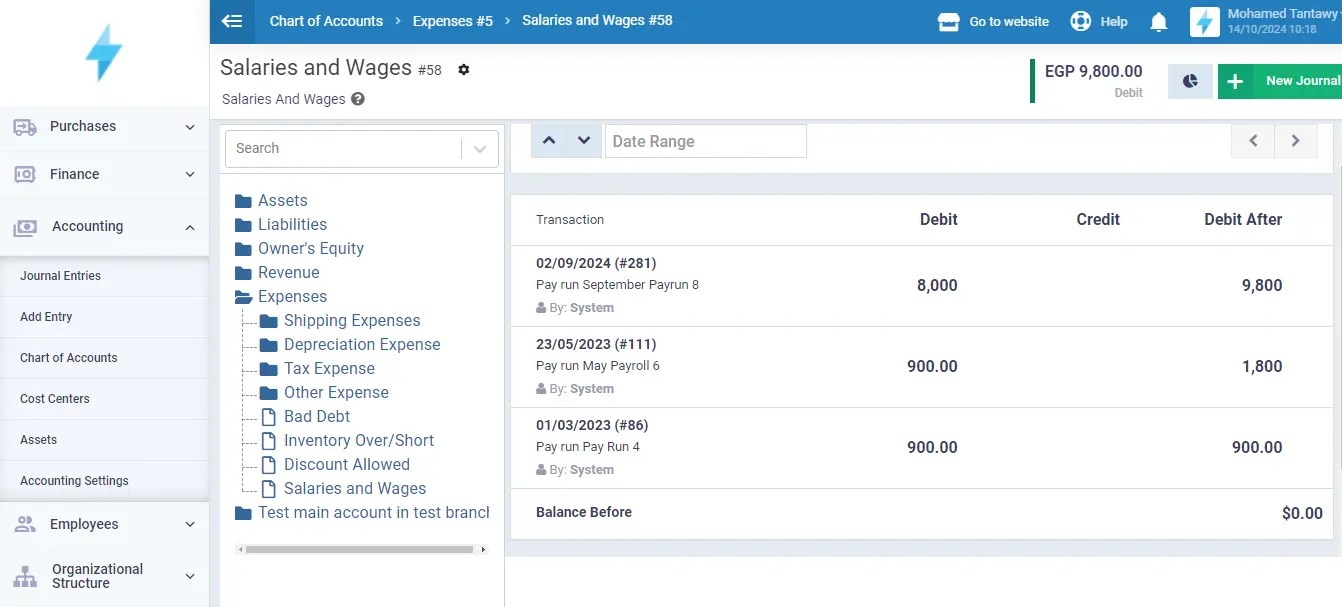Click the Help headset icon
This screenshot has width=1342, height=607.
coord(1079,20)
